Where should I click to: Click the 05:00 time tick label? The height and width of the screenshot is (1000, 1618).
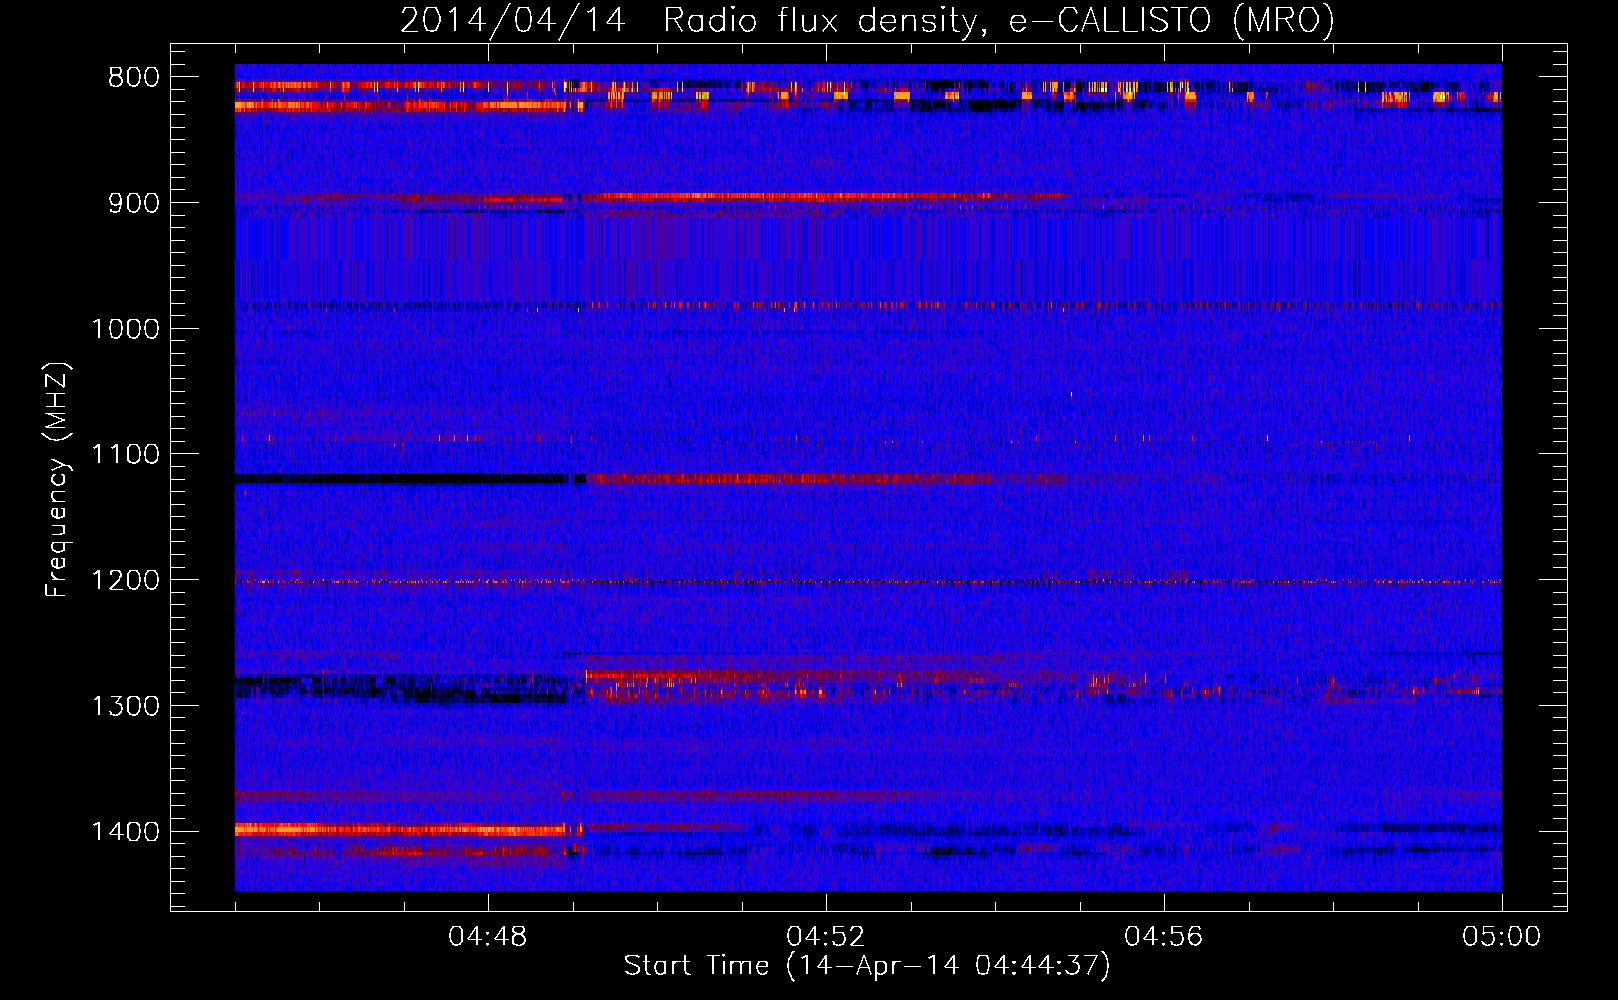(x=1502, y=937)
